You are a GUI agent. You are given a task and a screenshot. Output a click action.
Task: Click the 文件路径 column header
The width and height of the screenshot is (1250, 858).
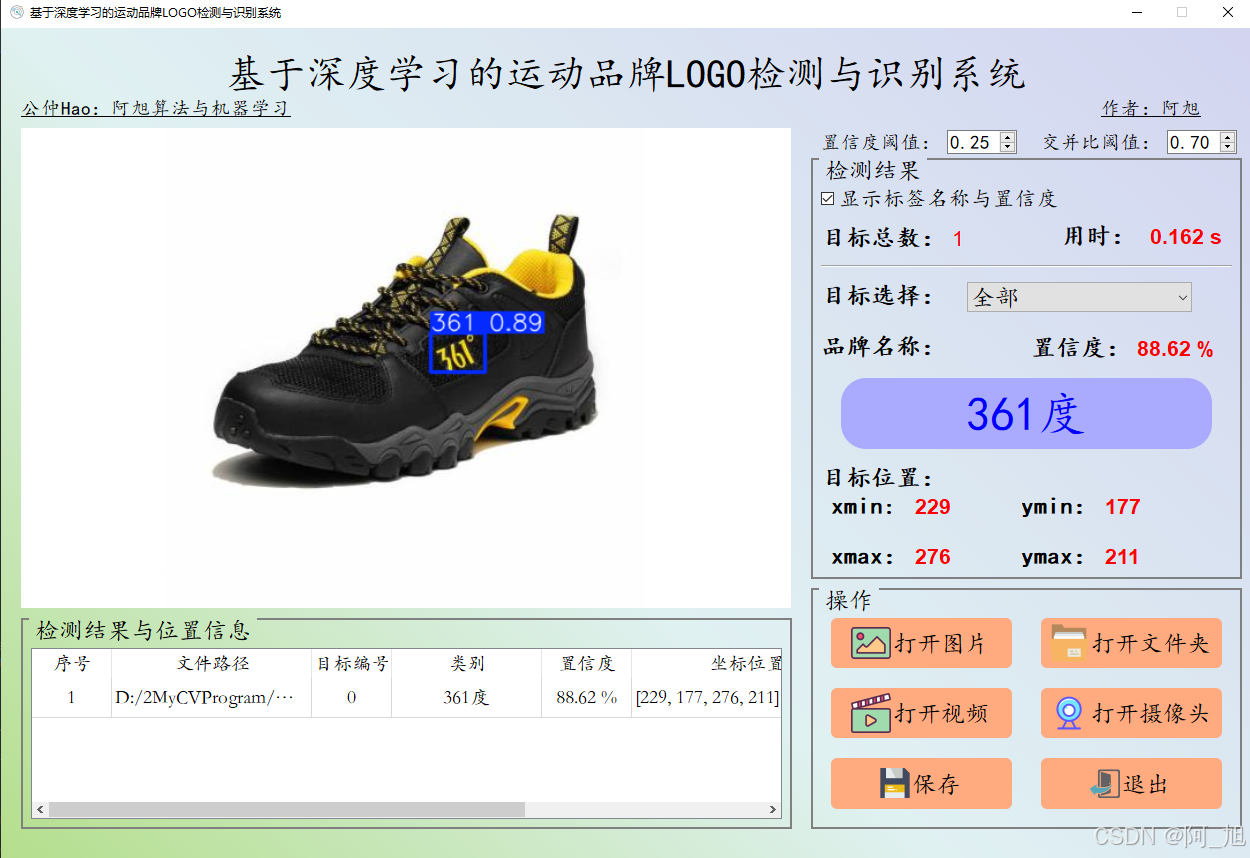point(212,663)
